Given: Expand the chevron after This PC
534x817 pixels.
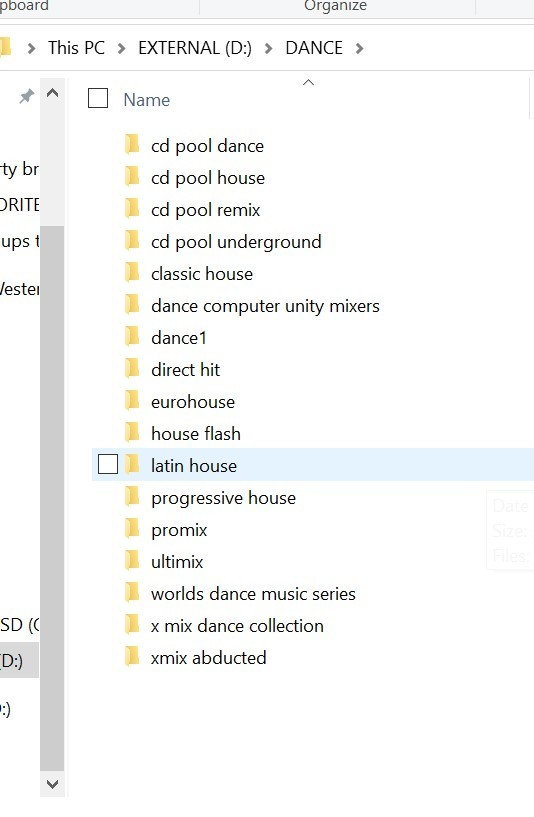Looking at the screenshot, I should click(x=121, y=48).
